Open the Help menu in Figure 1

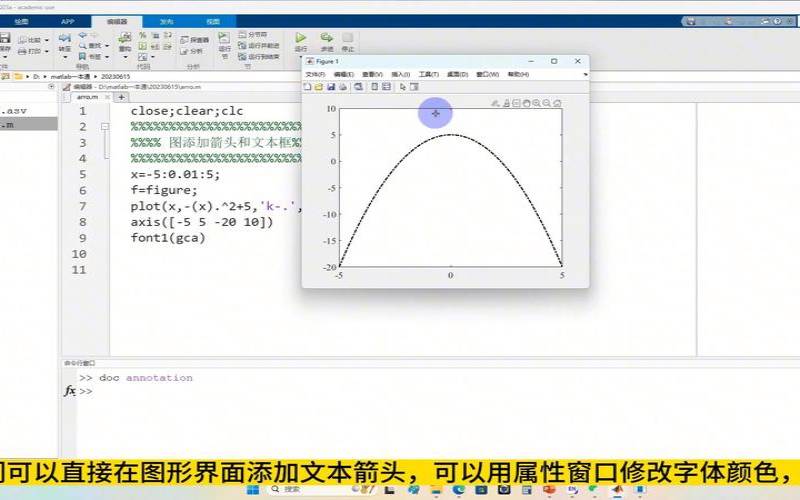[518, 74]
